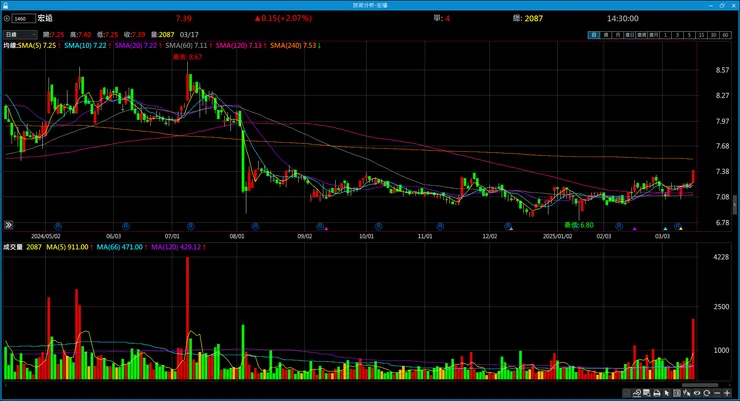Click the 2025/01/02 date axis label
The height and width of the screenshot is (401, 740).
pos(557,236)
